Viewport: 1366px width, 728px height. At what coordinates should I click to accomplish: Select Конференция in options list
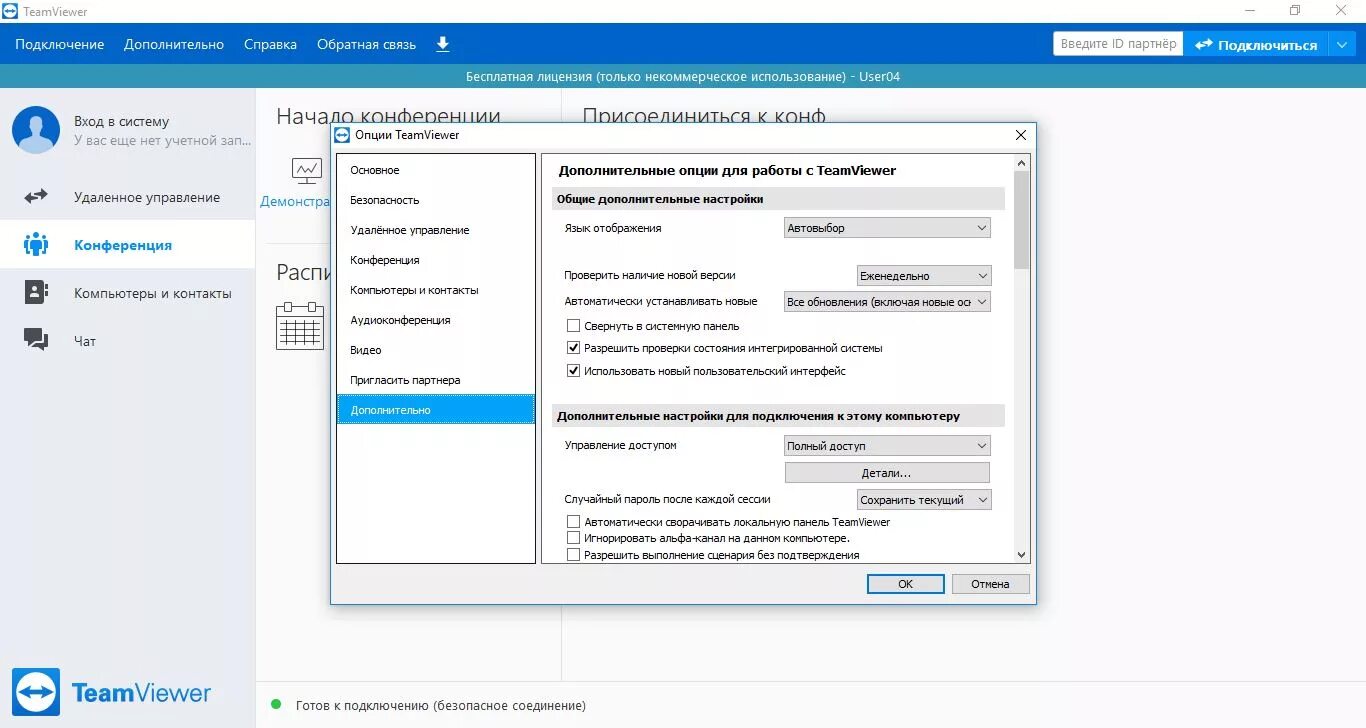(x=436, y=260)
